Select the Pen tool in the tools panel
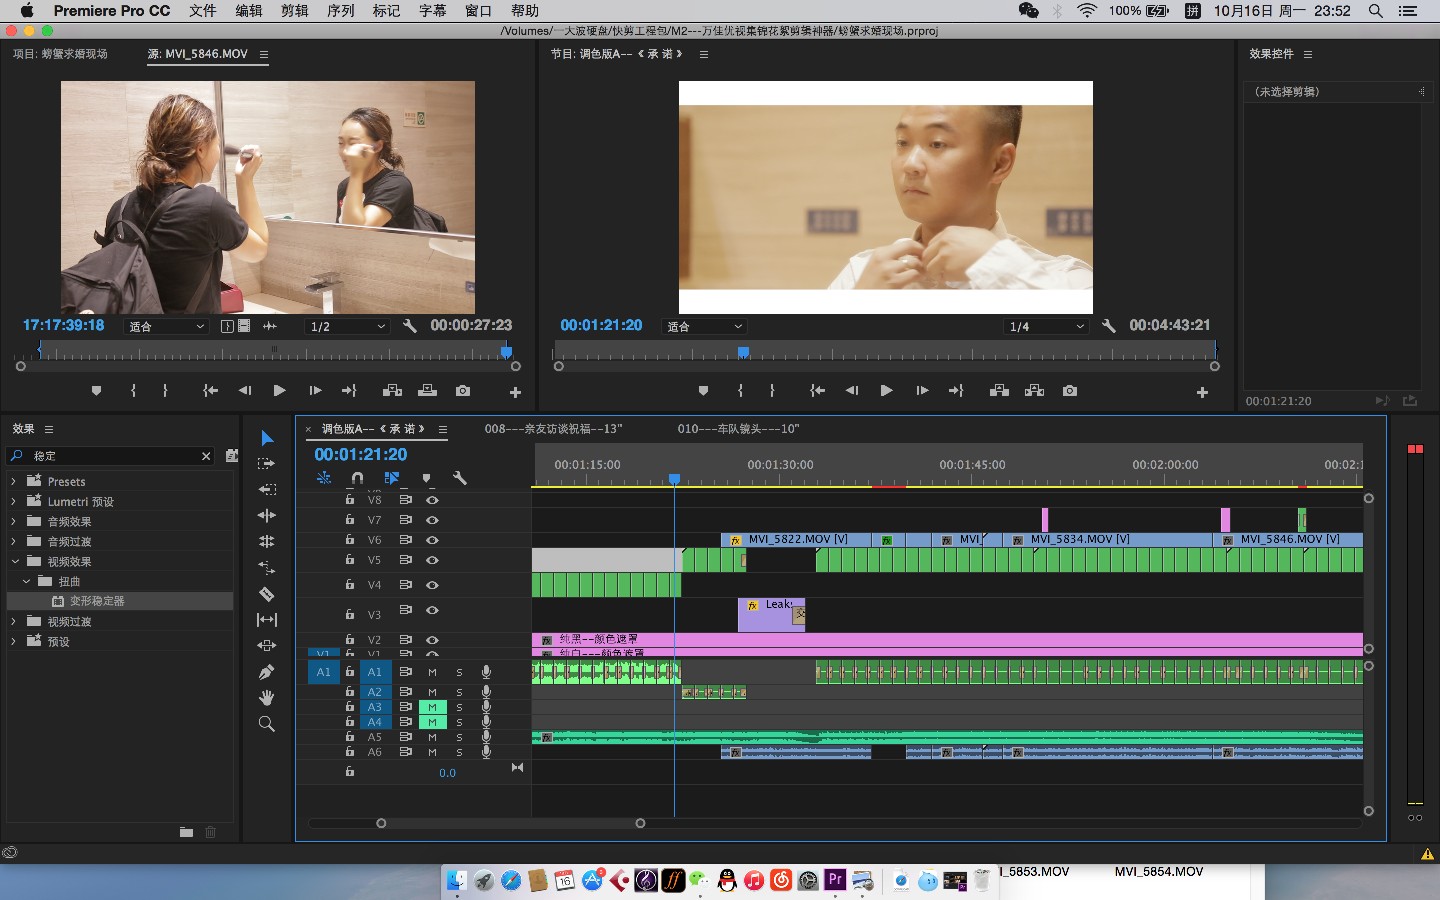The image size is (1440, 900). coord(267,672)
